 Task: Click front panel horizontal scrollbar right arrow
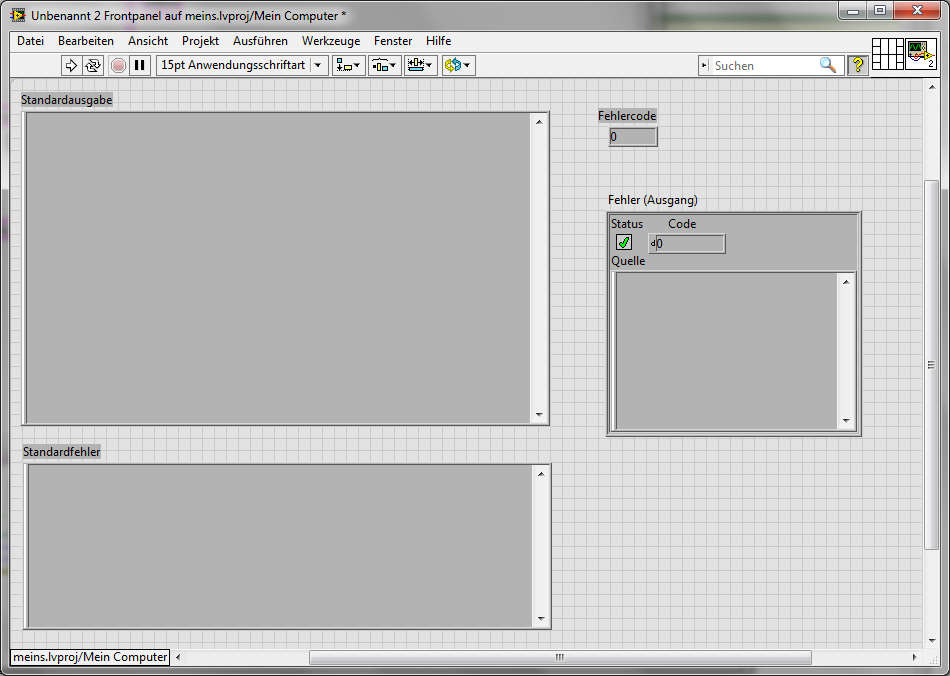(915, 657)
